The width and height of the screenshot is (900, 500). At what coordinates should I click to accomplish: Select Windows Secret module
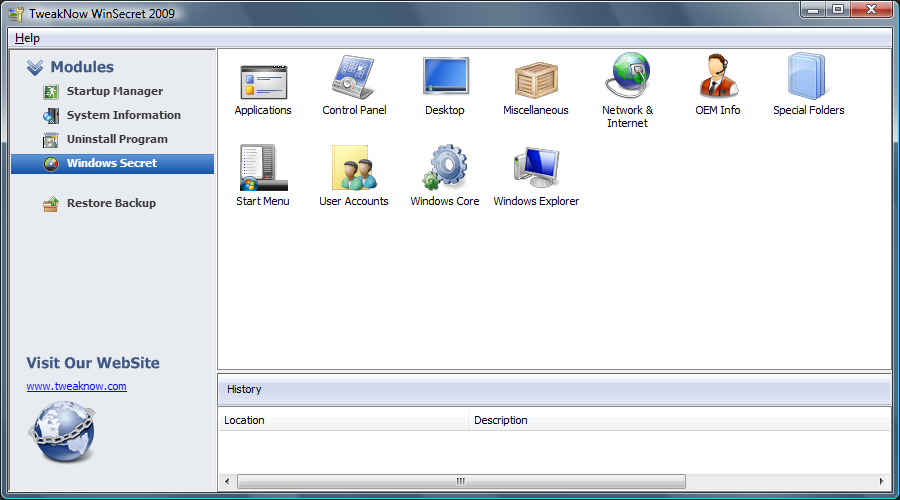112,164
